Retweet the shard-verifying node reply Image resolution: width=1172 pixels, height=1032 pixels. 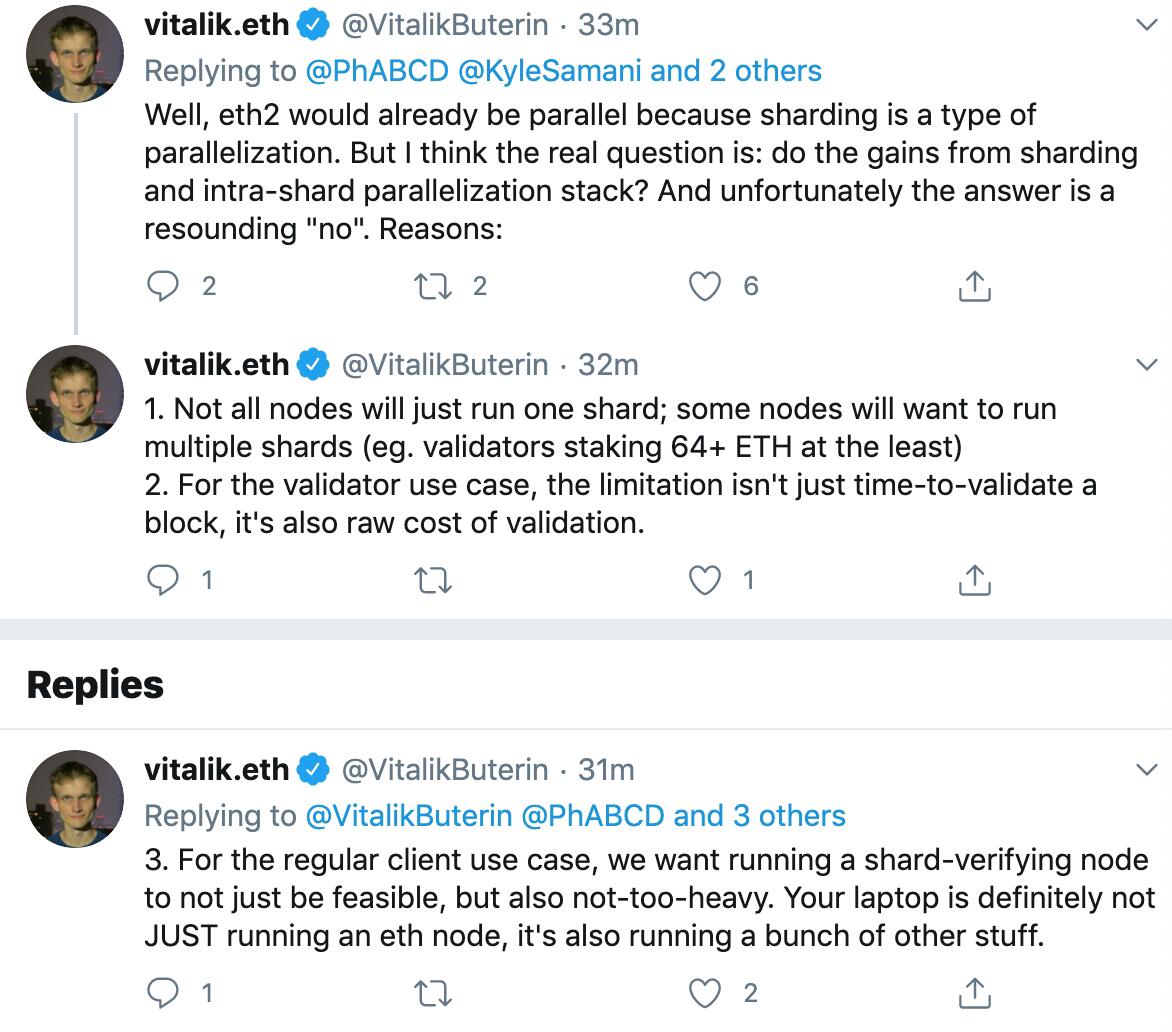click(432, 992)
